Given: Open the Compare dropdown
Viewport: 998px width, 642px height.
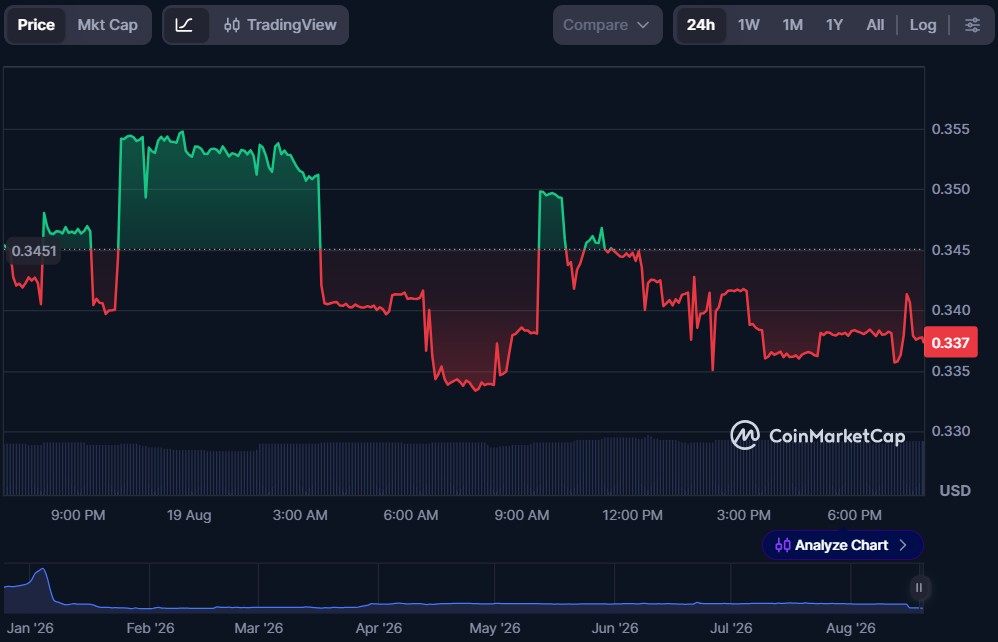Looking at the screenshot, I should [x=607, y=25].
